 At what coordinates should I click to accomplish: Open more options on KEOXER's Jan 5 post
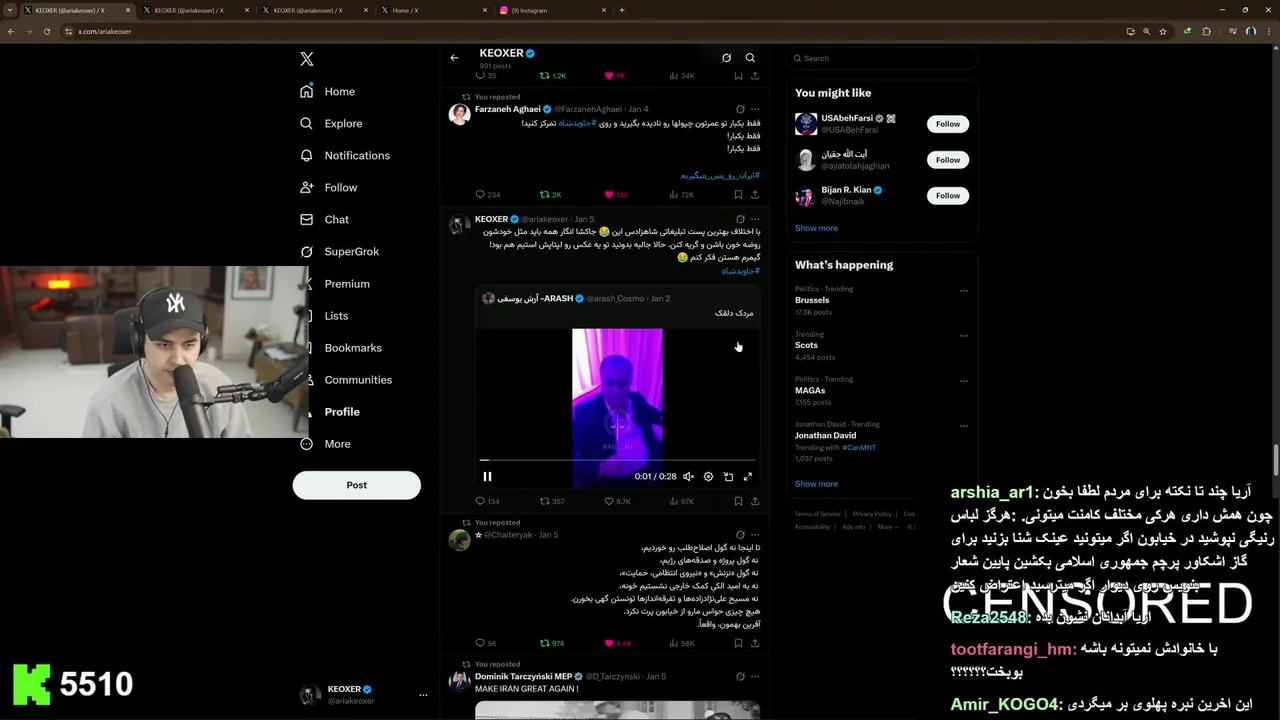tap(755, 219)
